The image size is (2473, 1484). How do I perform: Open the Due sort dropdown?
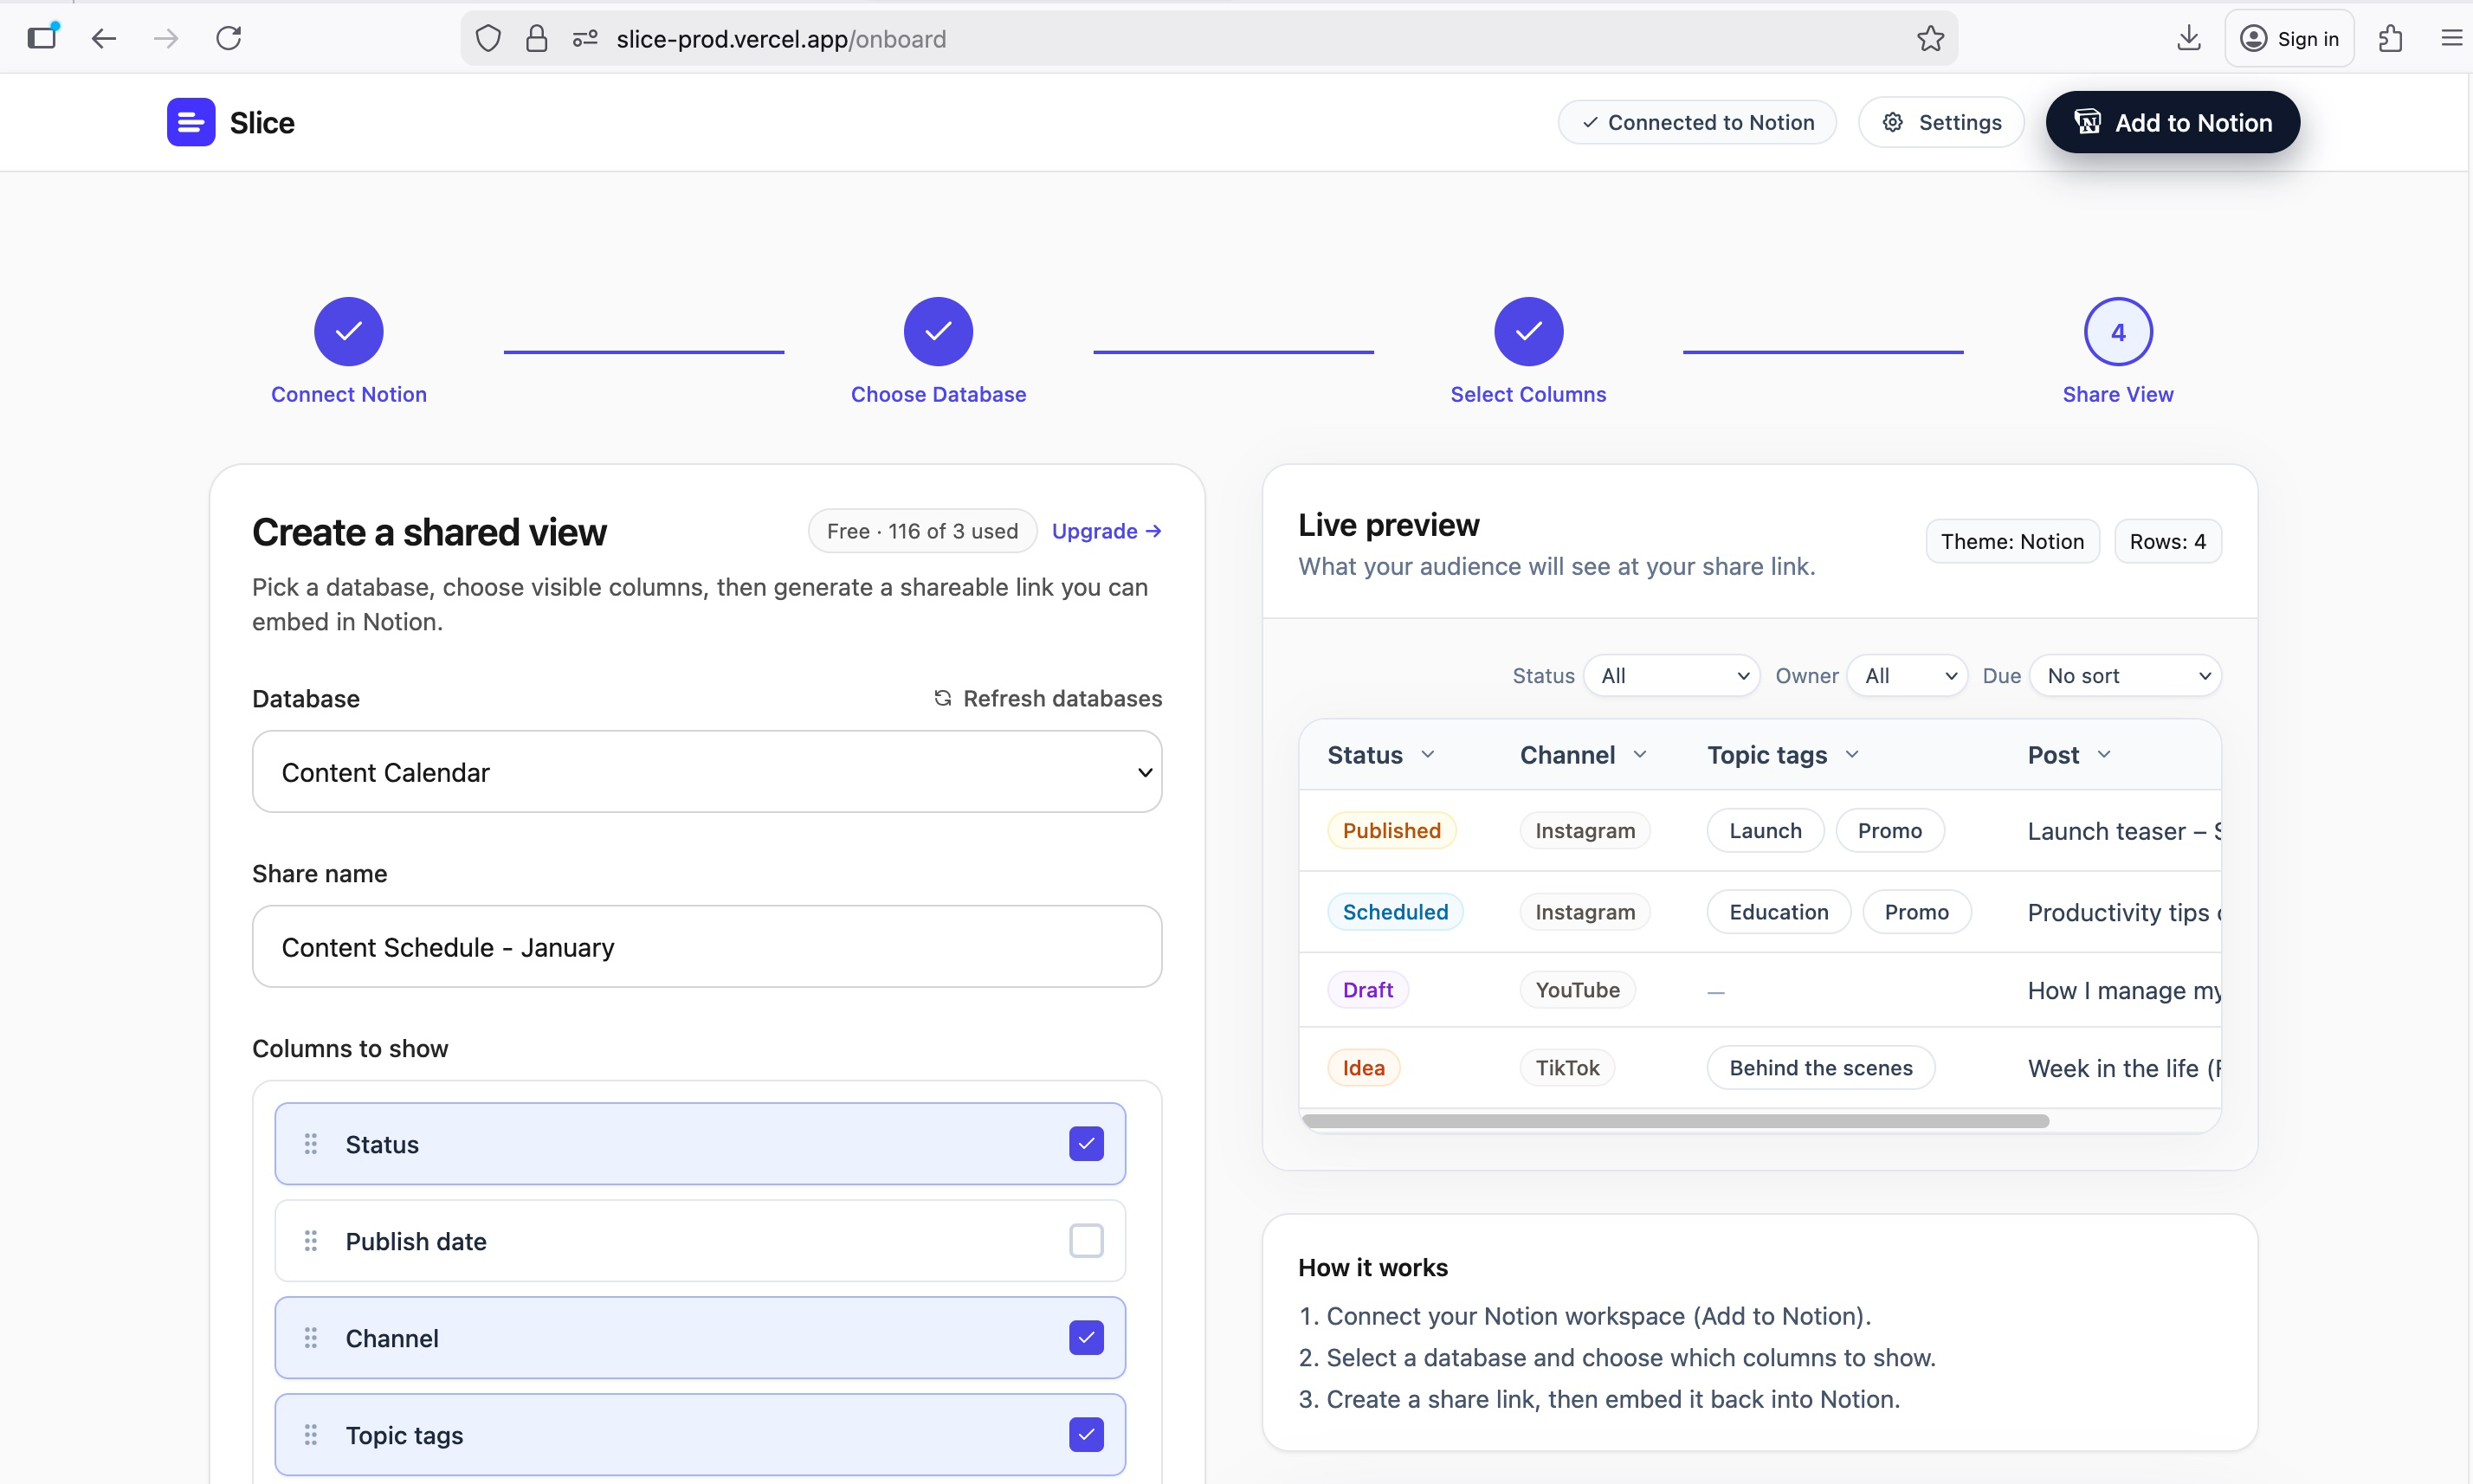click(x=2125, y=676)
